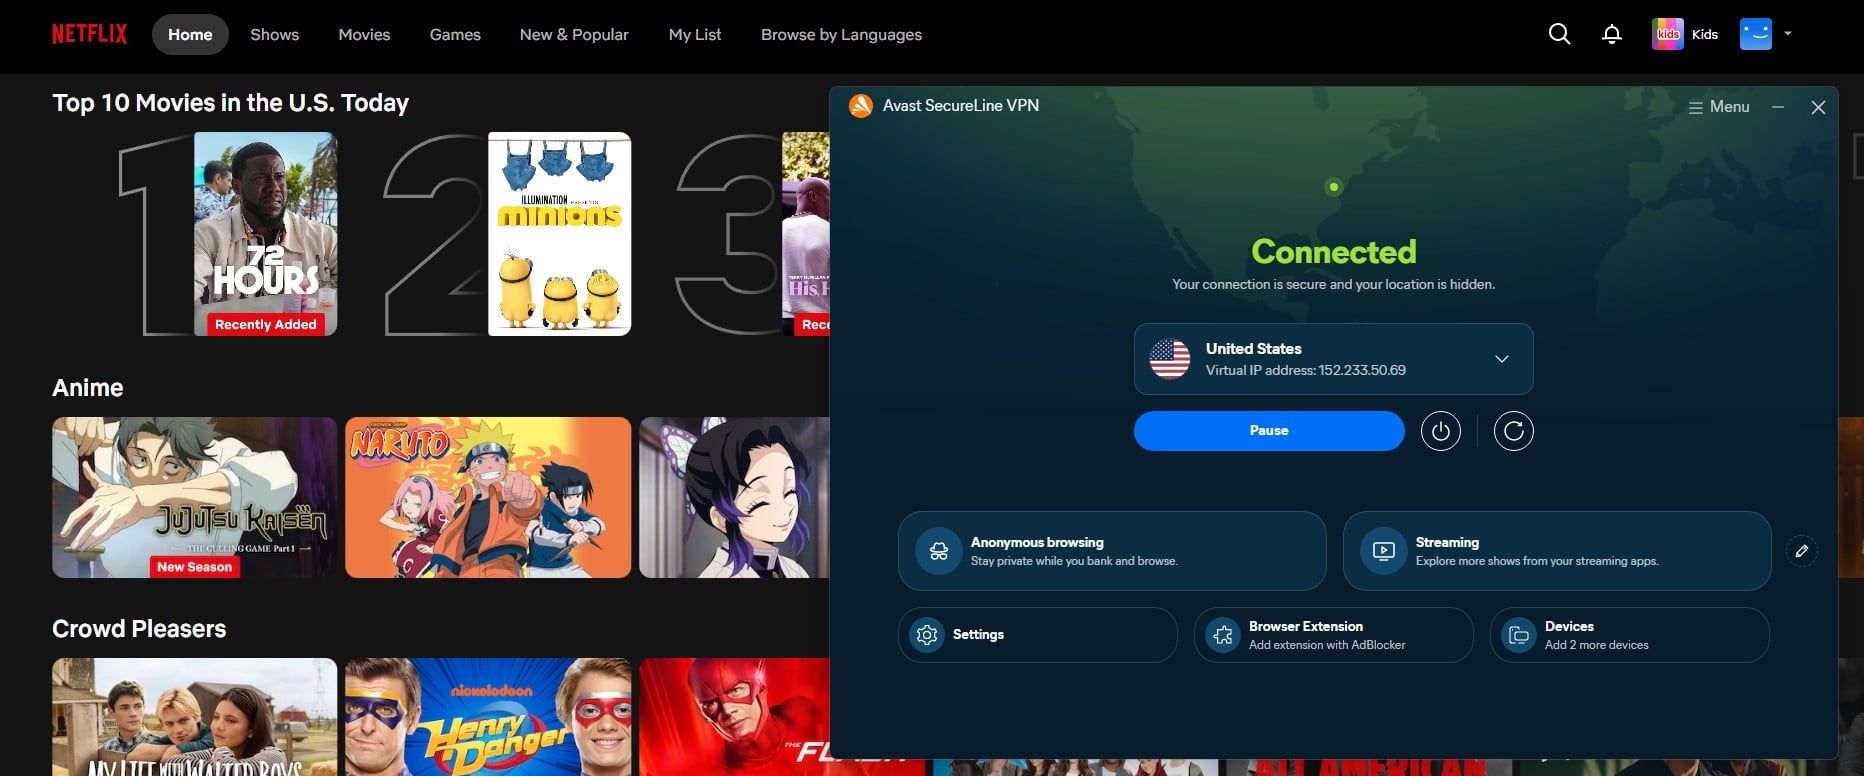Click the Settings gear icon
The image size is (1864, 776).
click(x=927, y=635)
